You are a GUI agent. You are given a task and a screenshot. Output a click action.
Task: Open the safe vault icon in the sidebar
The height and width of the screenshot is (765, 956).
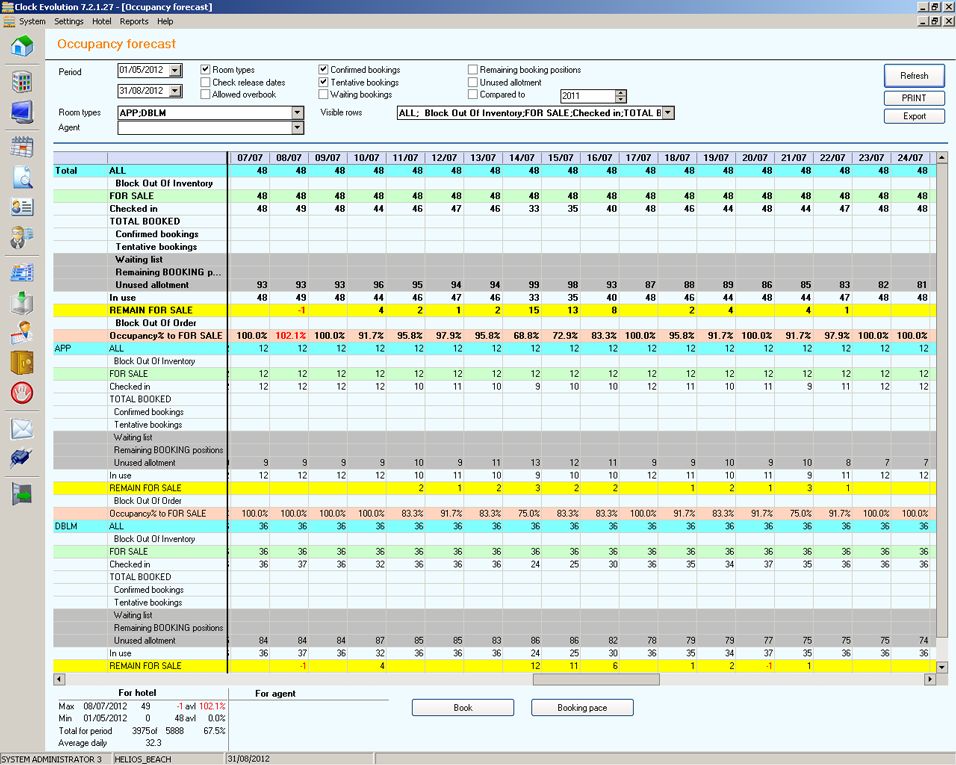[22, 361]
